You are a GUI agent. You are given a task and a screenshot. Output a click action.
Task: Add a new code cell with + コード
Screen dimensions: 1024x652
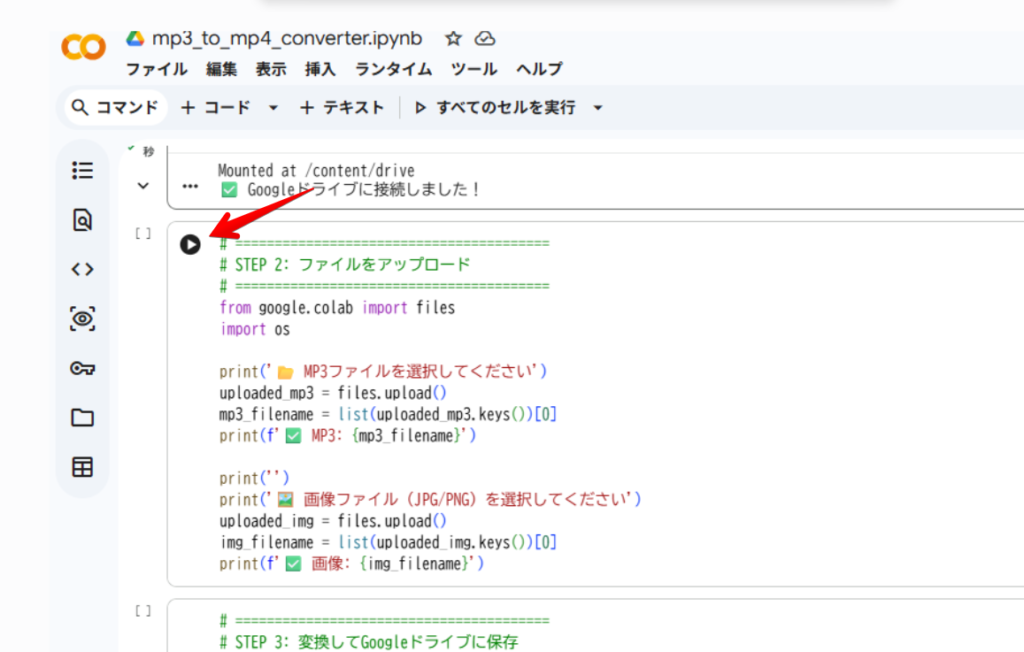pyautogui.click(x=216, y=107)
